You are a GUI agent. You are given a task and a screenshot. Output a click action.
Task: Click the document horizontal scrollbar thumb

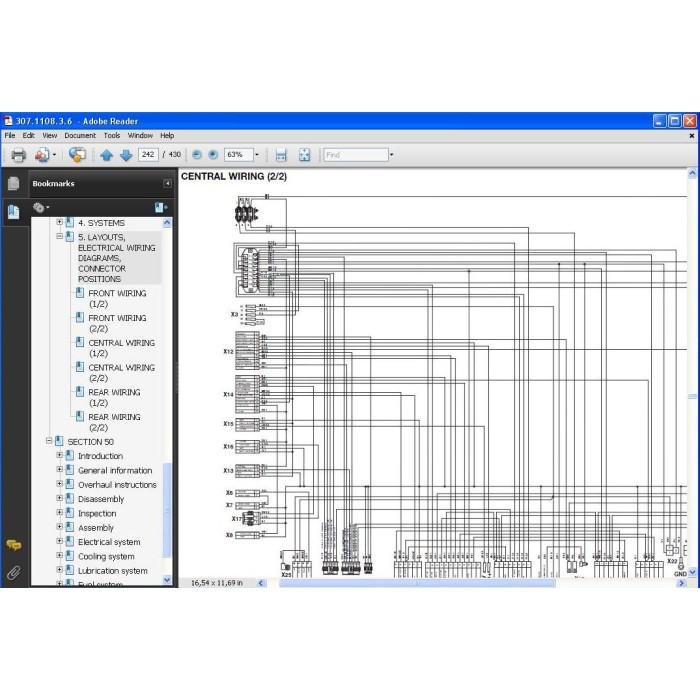tap(417, 583)
